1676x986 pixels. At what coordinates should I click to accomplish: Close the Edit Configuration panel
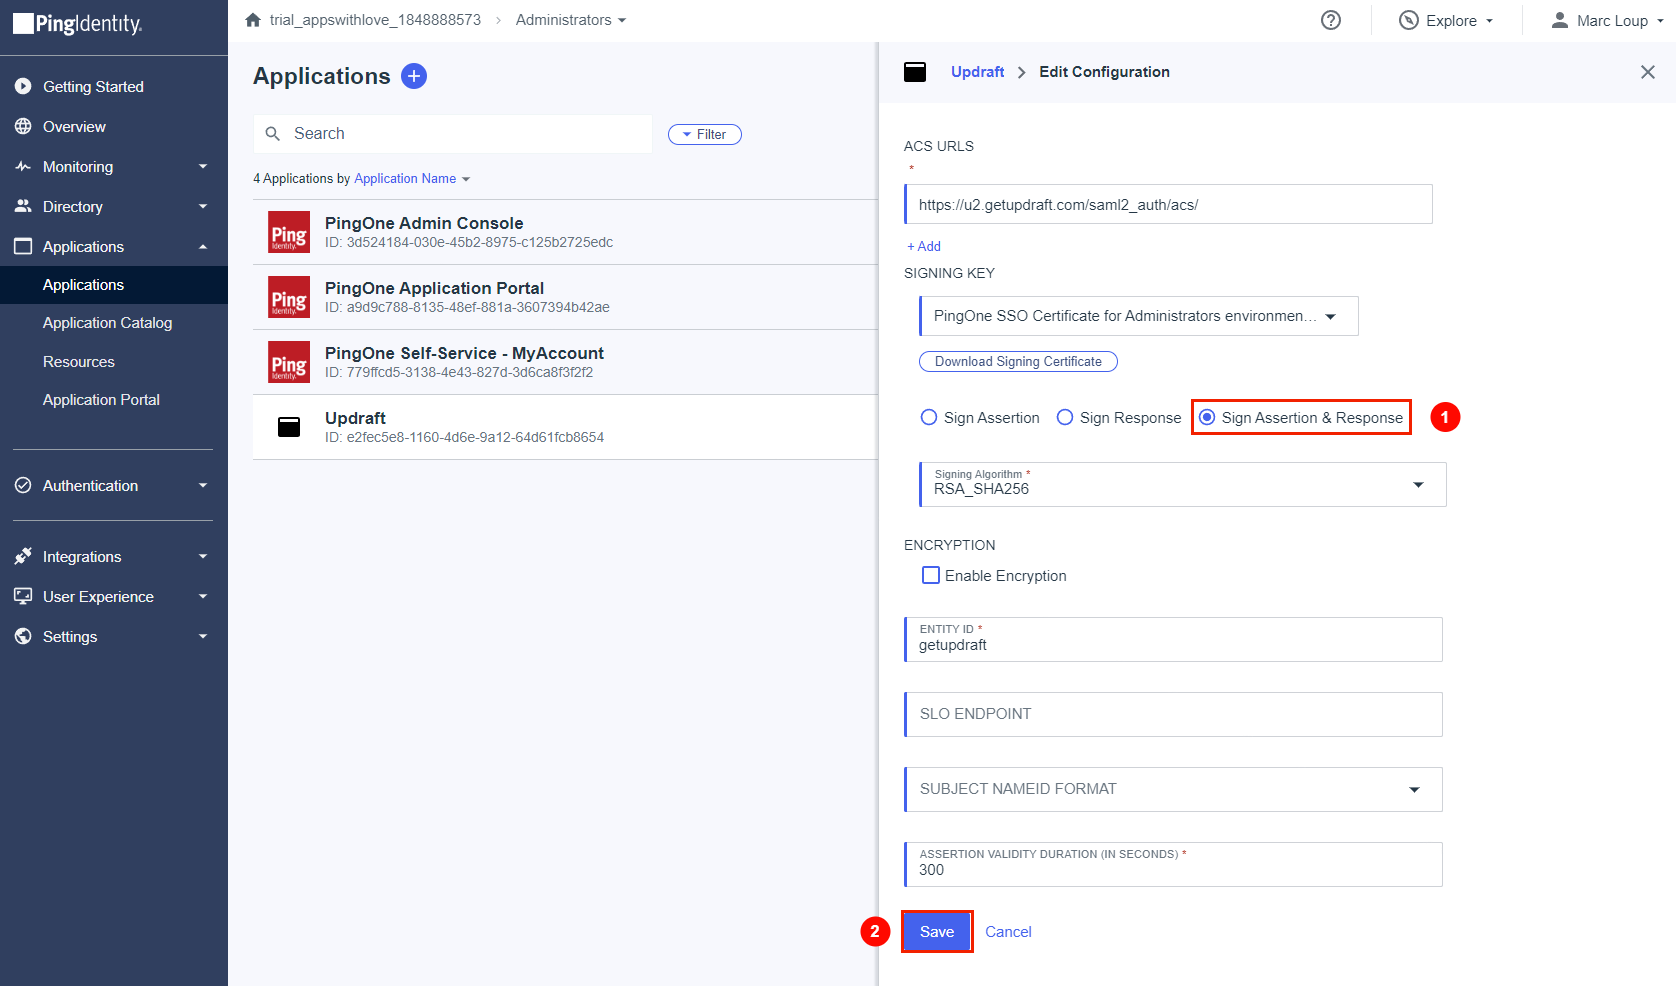click(1647, 72)
